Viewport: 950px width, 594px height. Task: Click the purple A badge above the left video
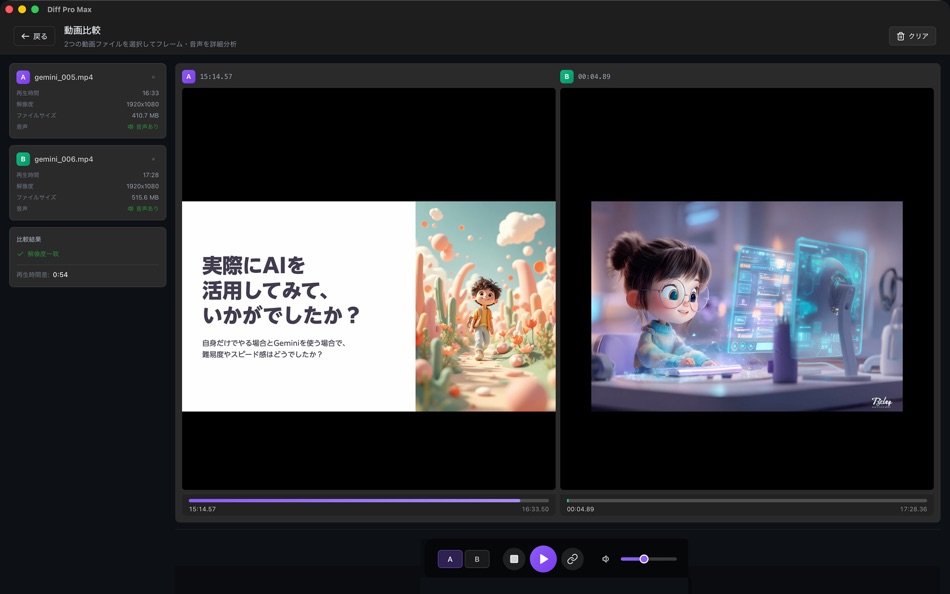tap(189, 75)
